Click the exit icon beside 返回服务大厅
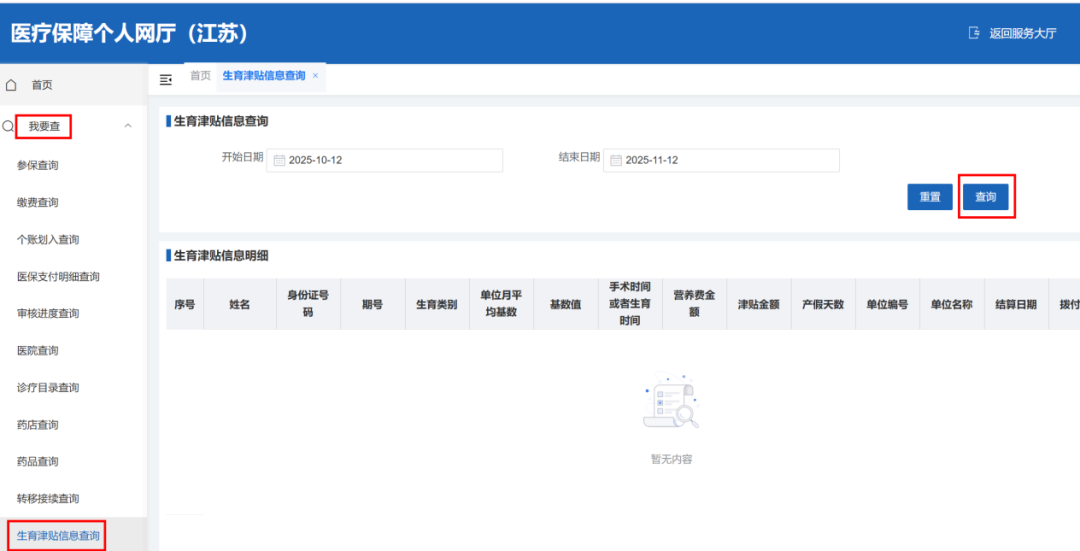The height and width of the screenshot is (551, 1080). tap(974, 33)
